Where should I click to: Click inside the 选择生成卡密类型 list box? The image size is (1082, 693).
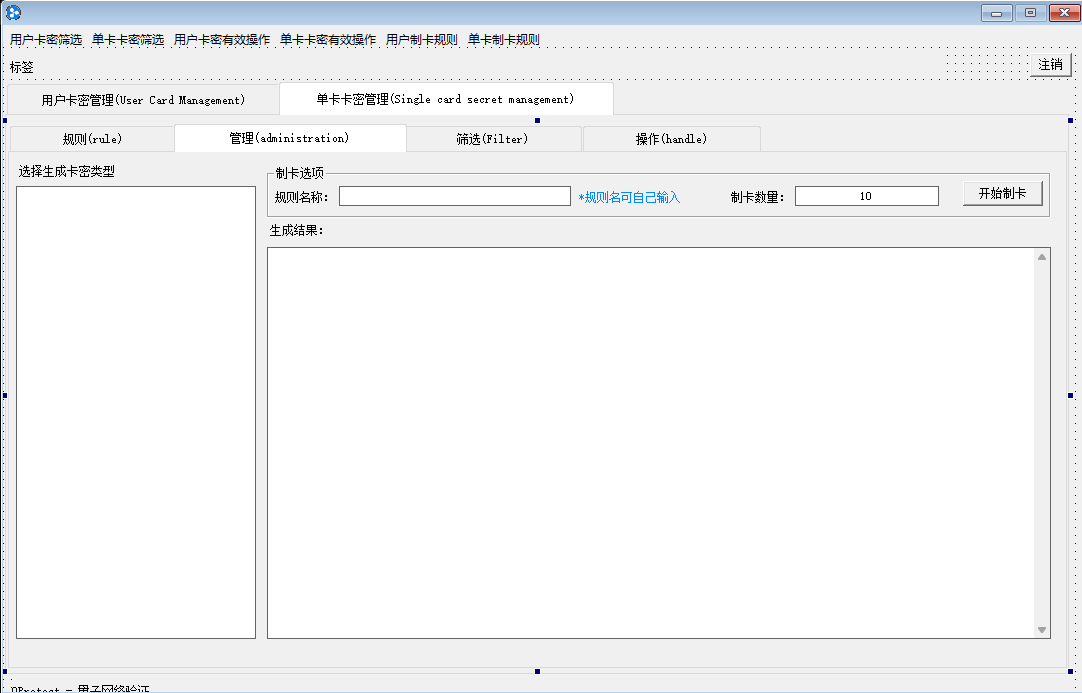click(136, 411)
